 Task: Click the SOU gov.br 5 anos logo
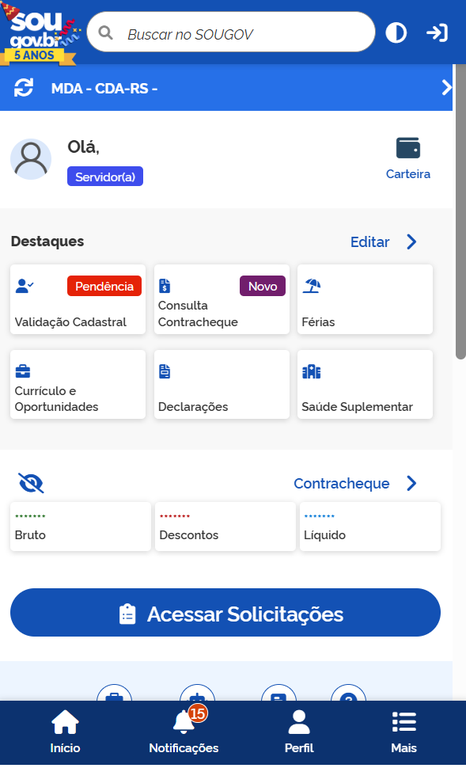[40, 34]
